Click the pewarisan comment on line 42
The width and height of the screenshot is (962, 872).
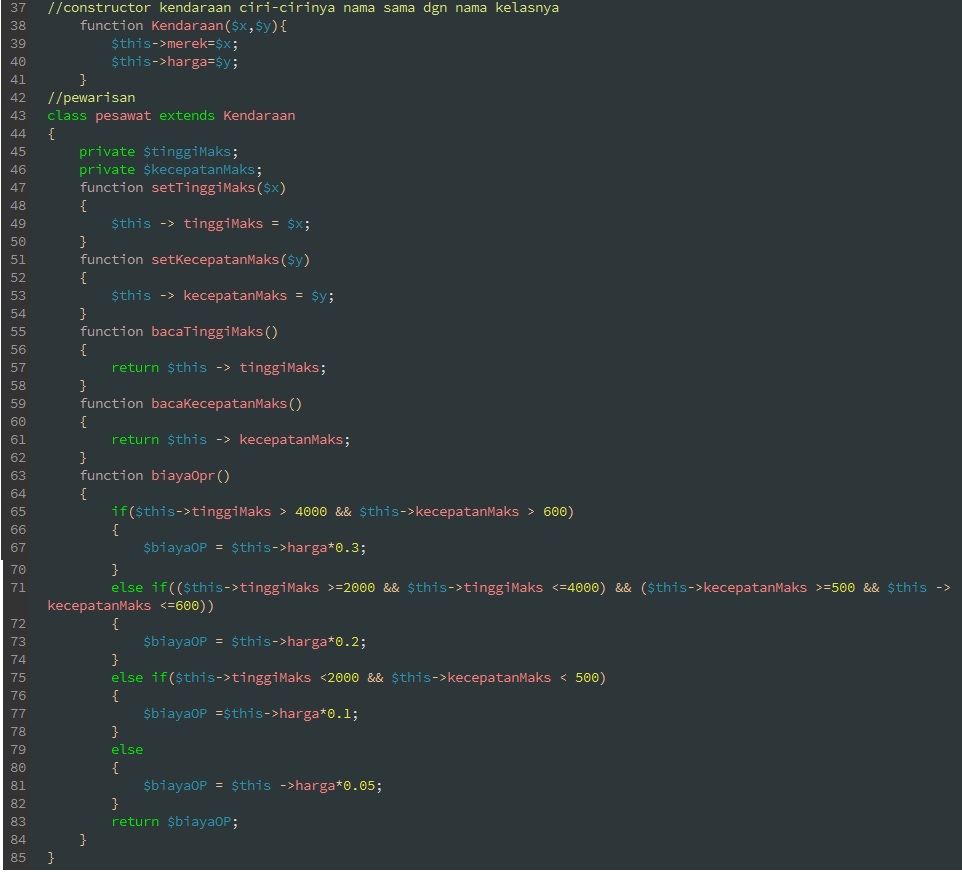tap(92, 97)
